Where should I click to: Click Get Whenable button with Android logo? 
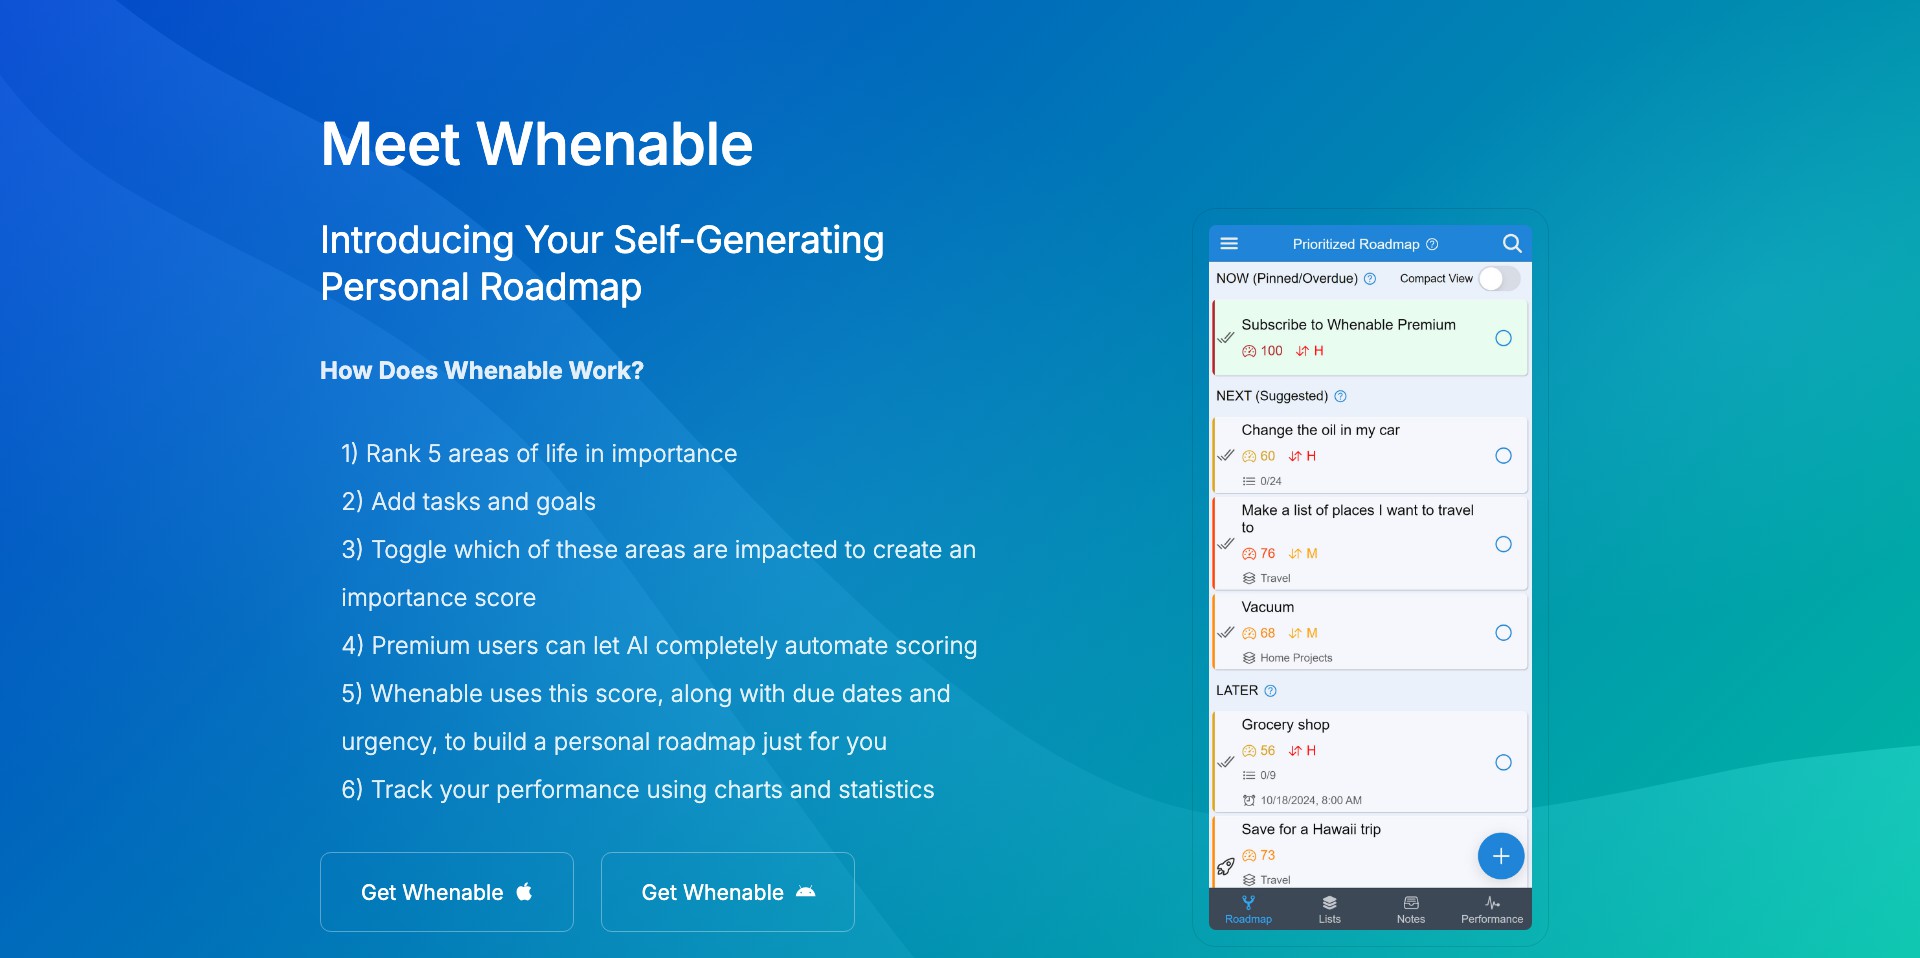[x=728, y=892]
